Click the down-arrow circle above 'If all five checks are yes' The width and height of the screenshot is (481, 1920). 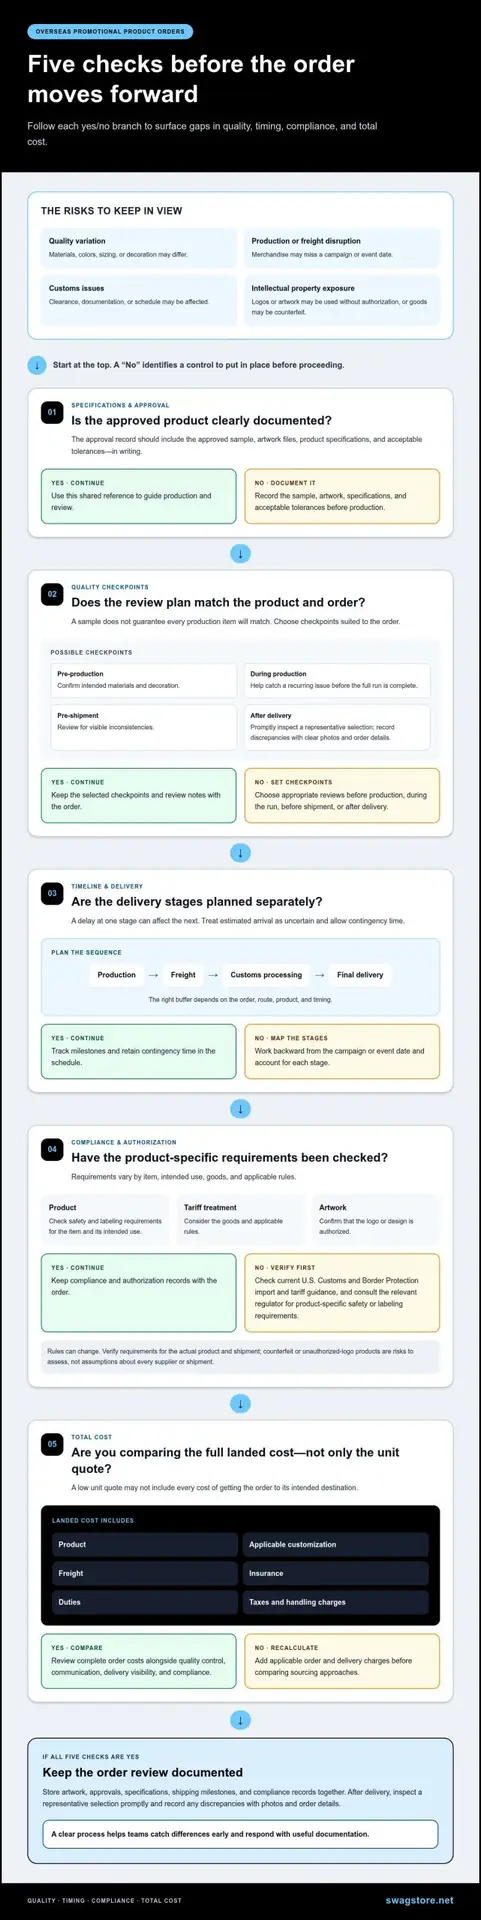pos(240,1720)
